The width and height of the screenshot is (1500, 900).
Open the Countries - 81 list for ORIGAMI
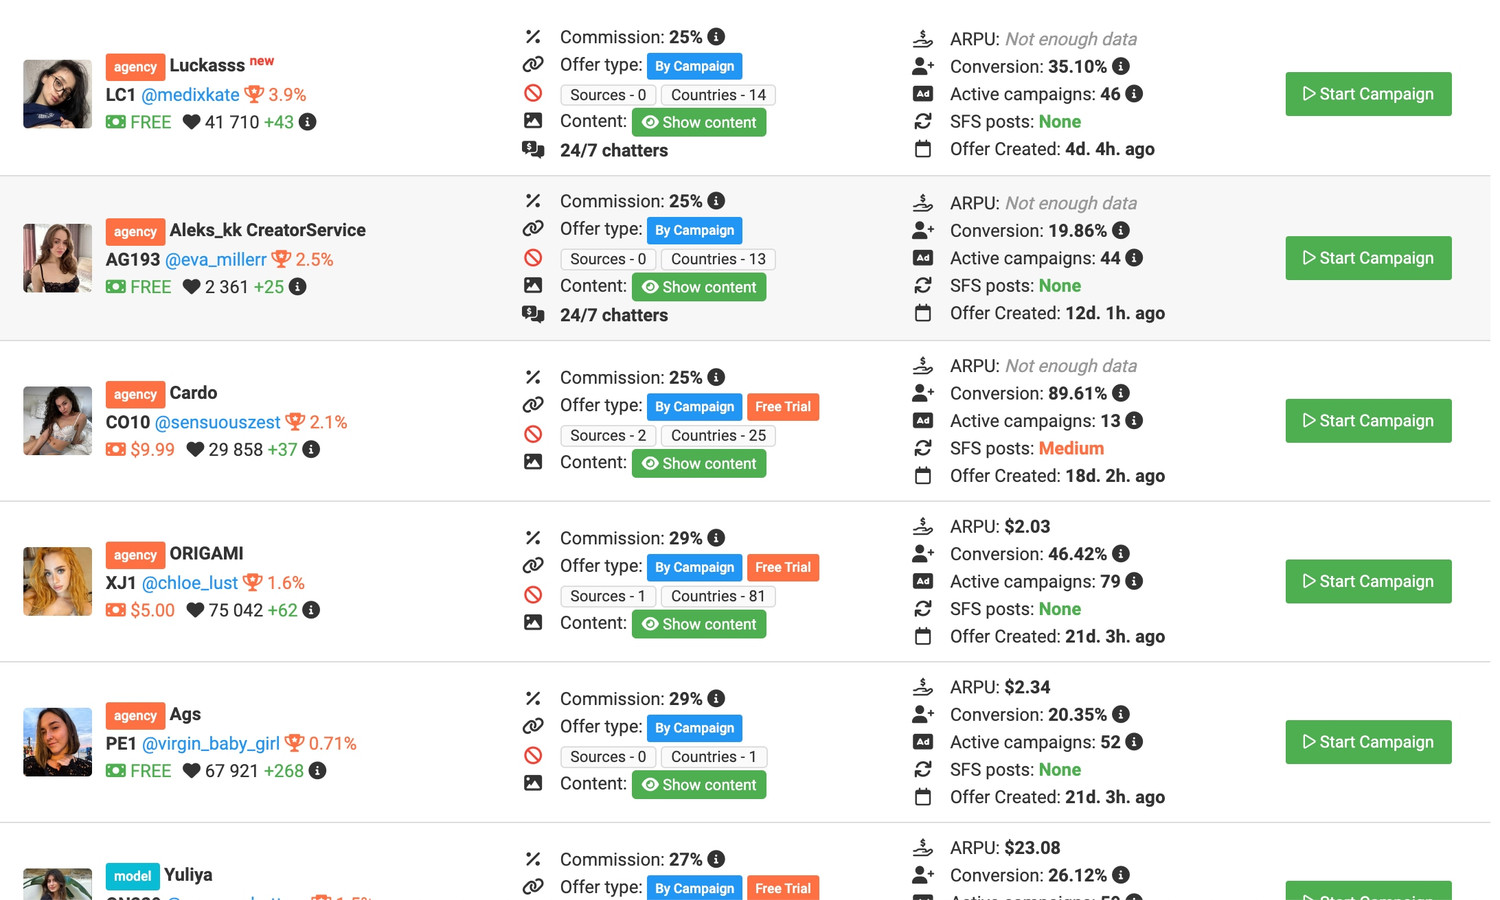718,596
